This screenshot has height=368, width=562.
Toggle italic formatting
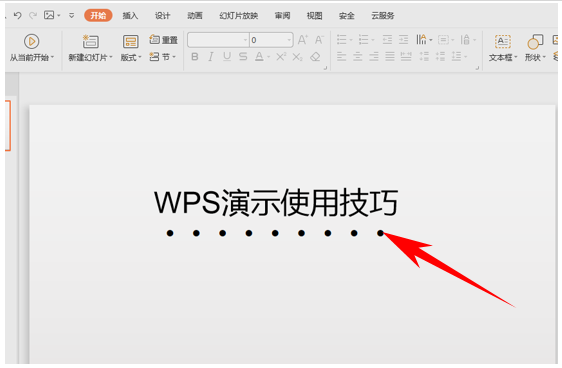211,57
